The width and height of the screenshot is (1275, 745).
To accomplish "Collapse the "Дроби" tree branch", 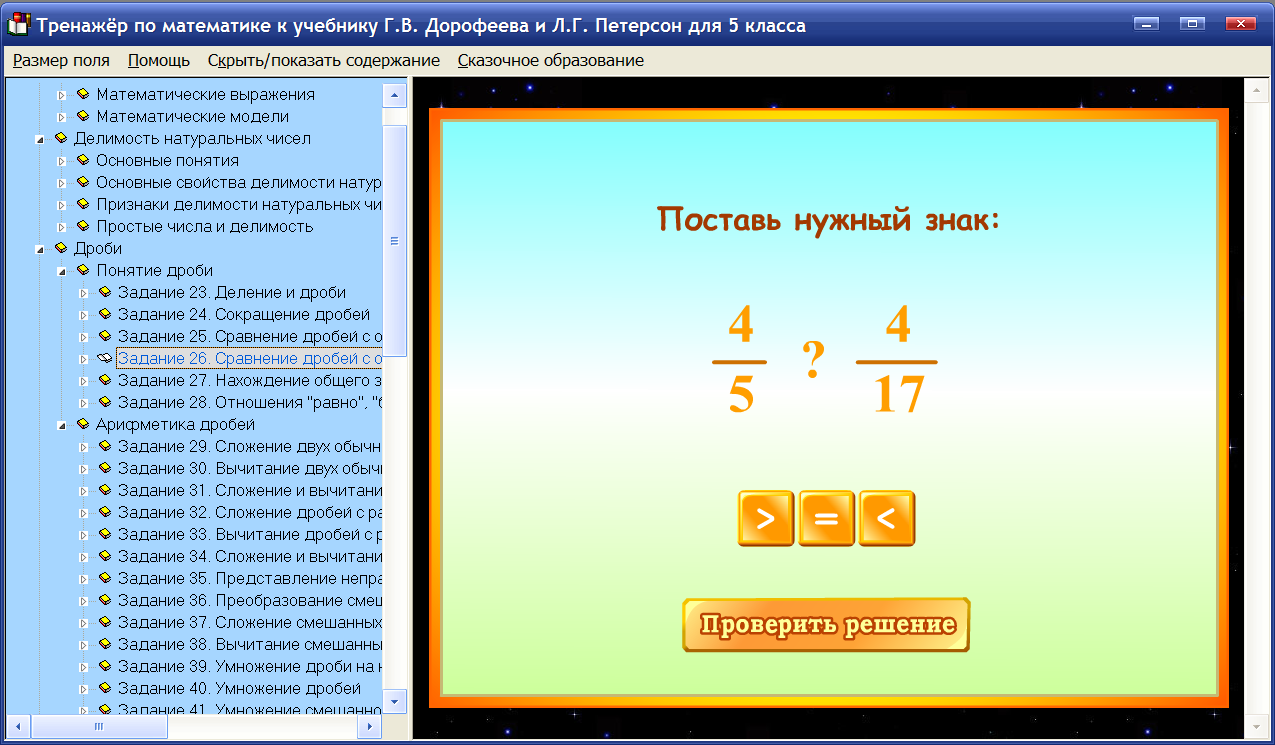I will 41,248.
